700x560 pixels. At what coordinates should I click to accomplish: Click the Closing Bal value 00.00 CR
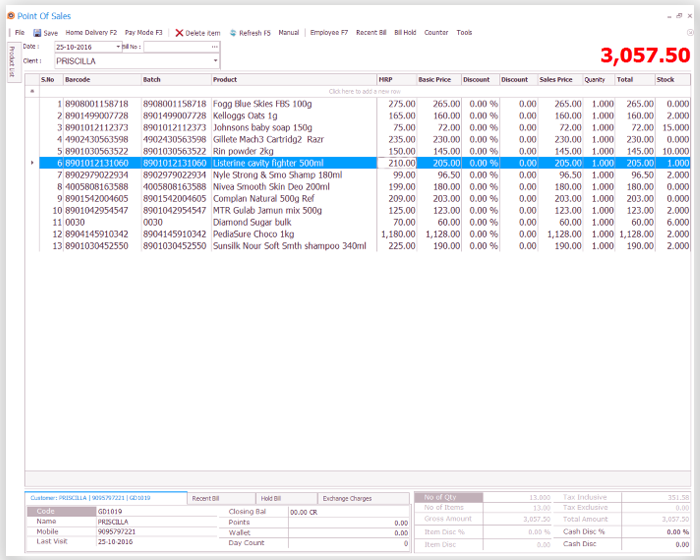click(x=304, y=512)
